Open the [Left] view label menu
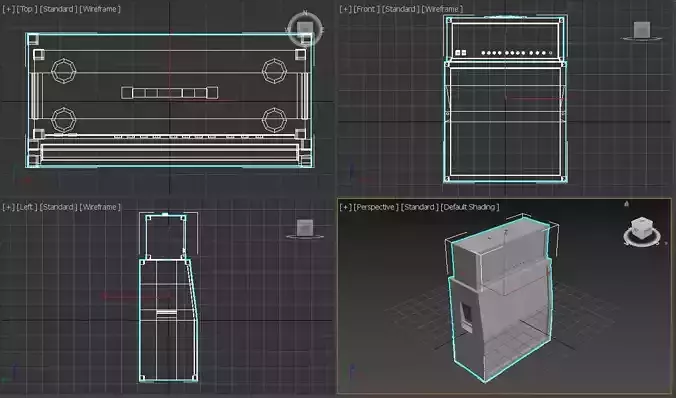Image resolution: width=676 pixels, height=398 pixels. (27, 207)
